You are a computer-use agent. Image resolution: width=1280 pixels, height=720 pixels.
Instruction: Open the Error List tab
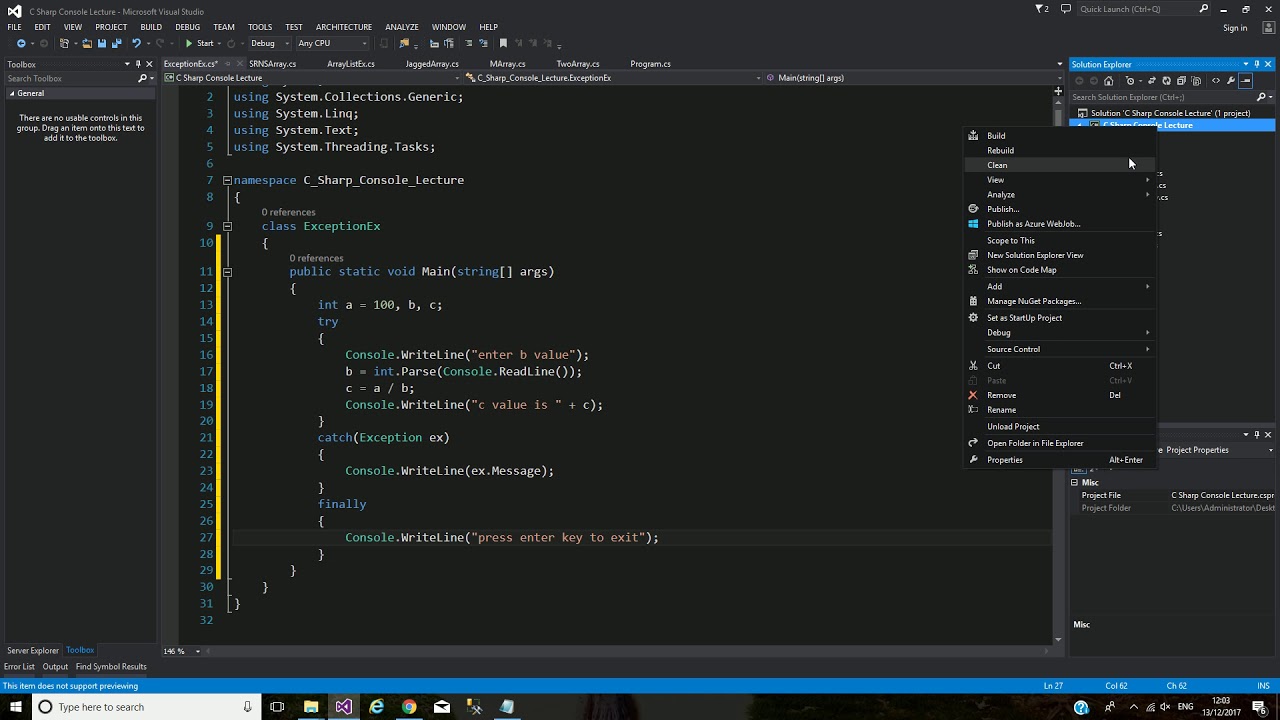19,667
